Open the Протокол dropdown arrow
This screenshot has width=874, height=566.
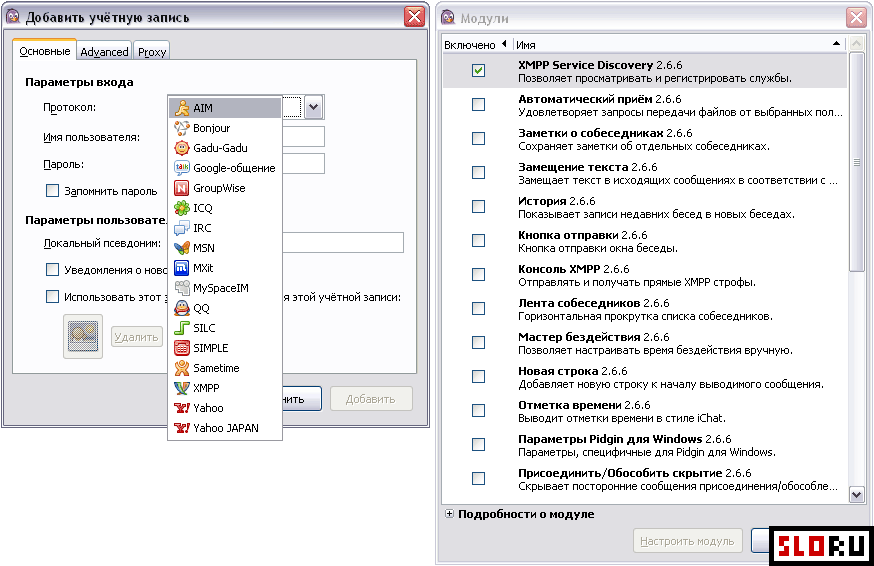(x=314, y=107)
